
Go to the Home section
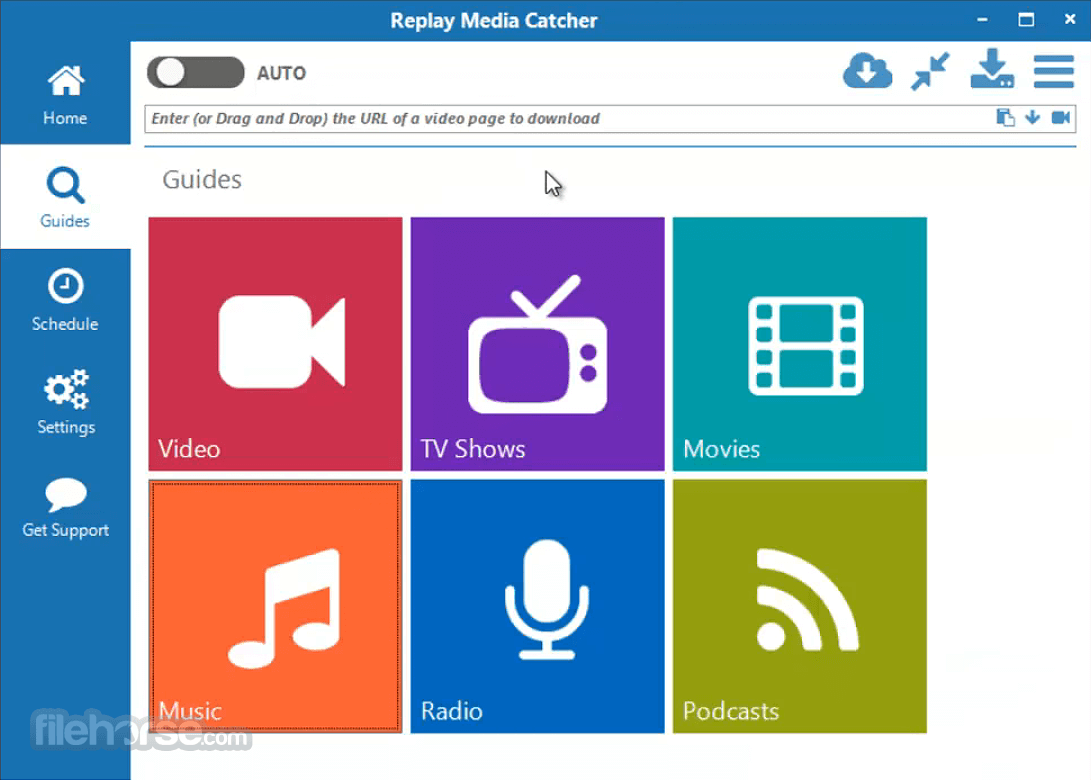[x=65, y=93]
